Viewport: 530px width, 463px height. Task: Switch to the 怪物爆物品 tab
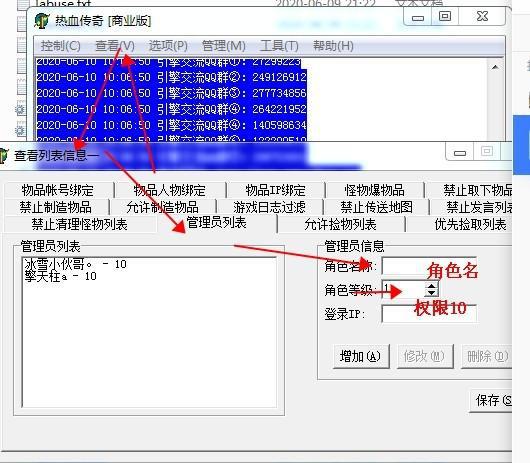(x=375, y=190)
